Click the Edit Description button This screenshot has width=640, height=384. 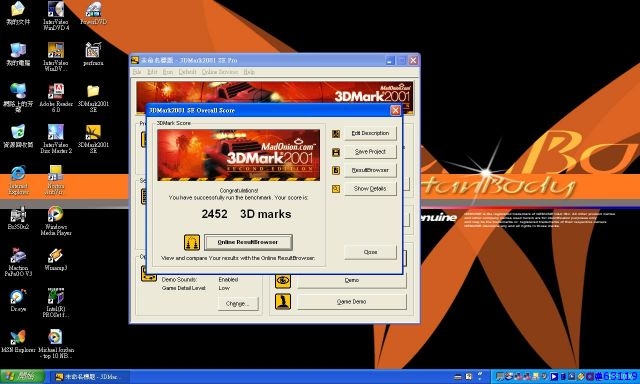pos(370,133)
